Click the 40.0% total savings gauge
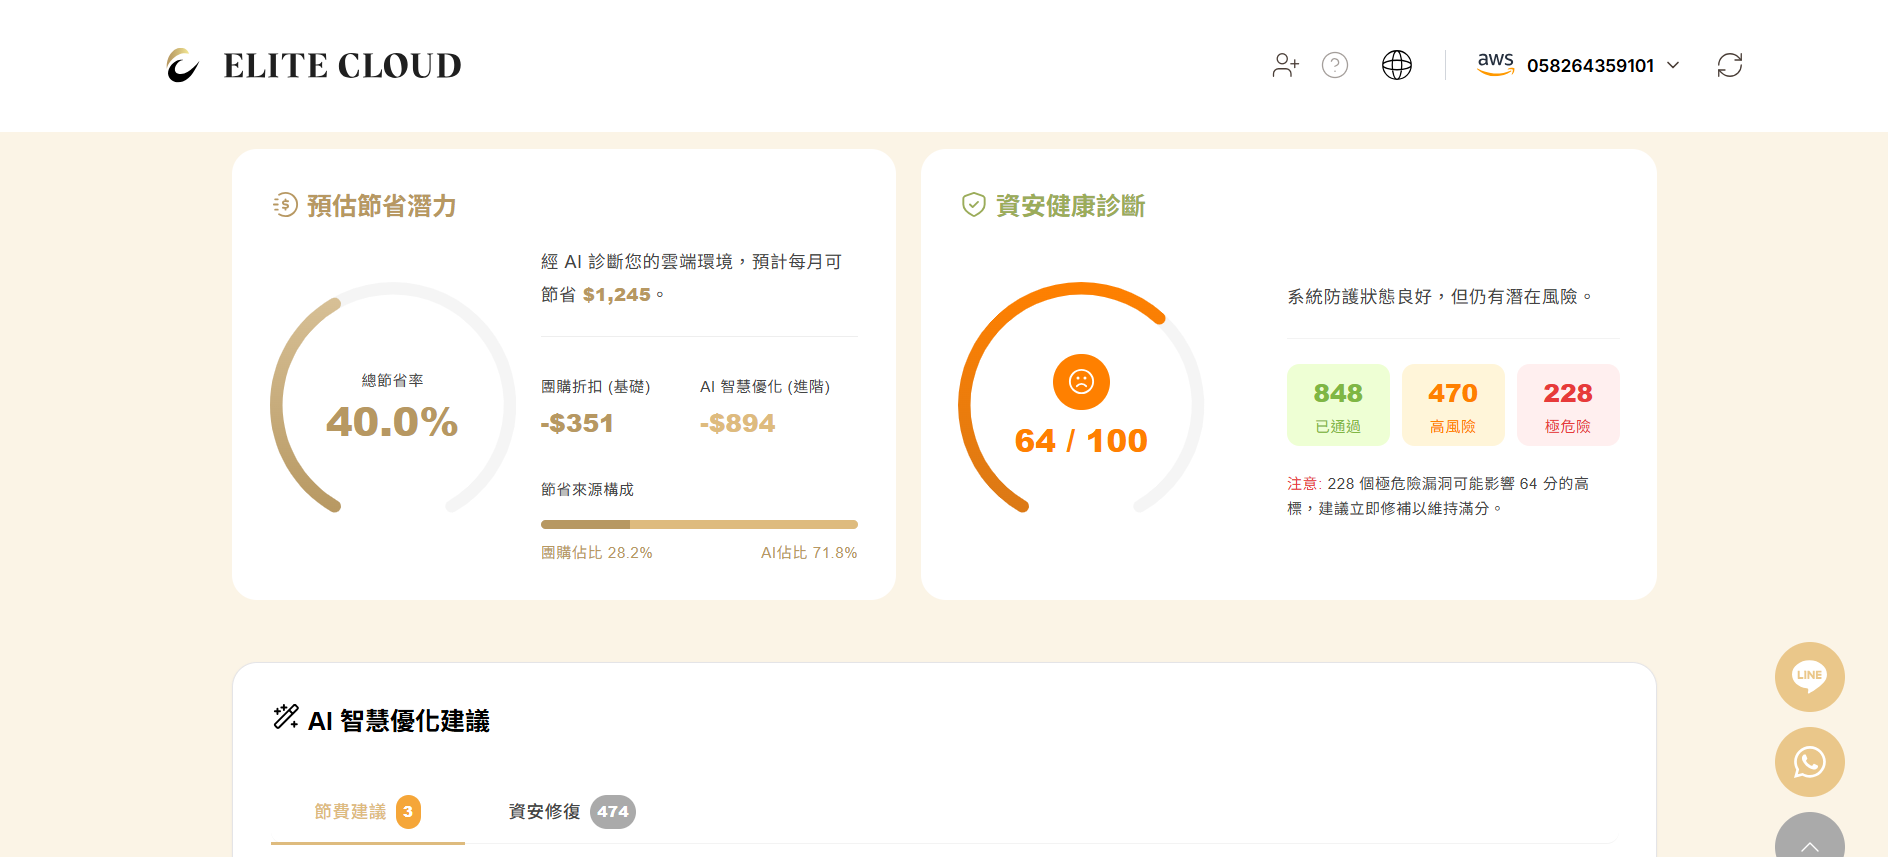1888x857 pixels. (392, 405)
